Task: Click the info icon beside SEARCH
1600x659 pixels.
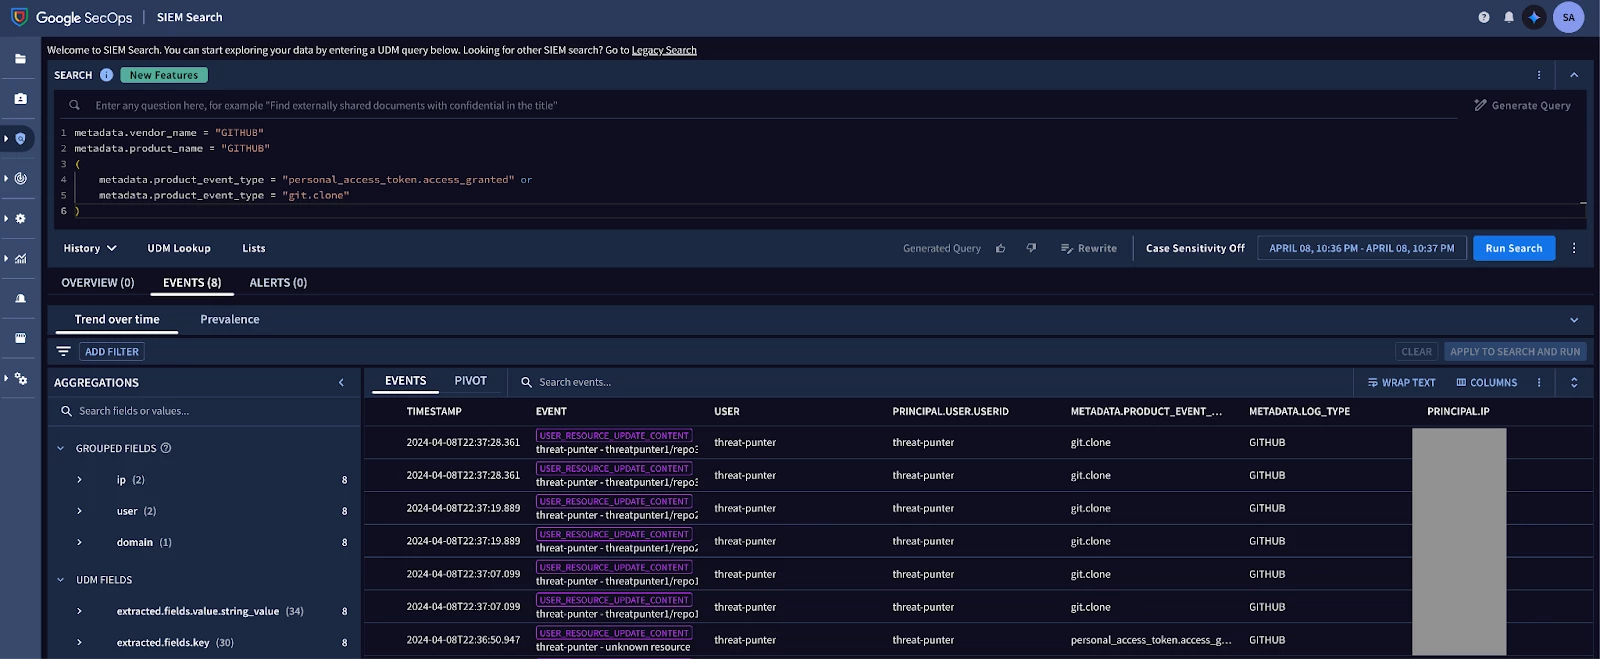Action: 106,75
